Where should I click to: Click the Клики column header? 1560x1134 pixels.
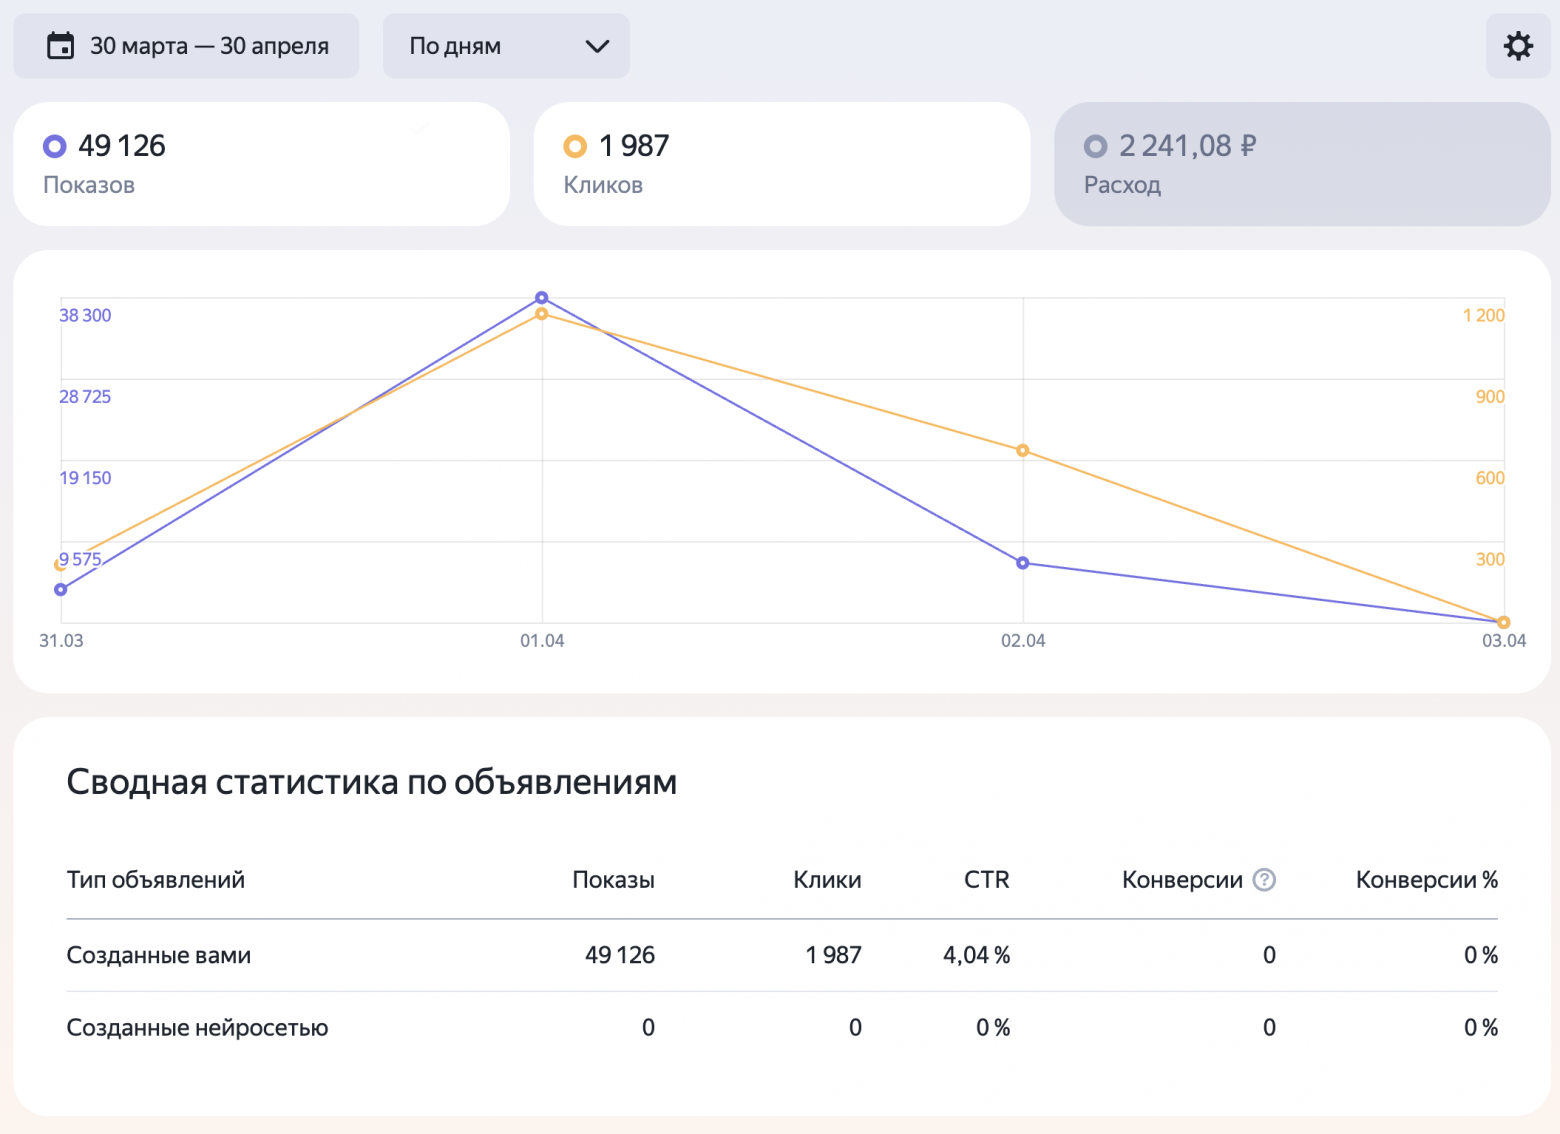[827, 880]
